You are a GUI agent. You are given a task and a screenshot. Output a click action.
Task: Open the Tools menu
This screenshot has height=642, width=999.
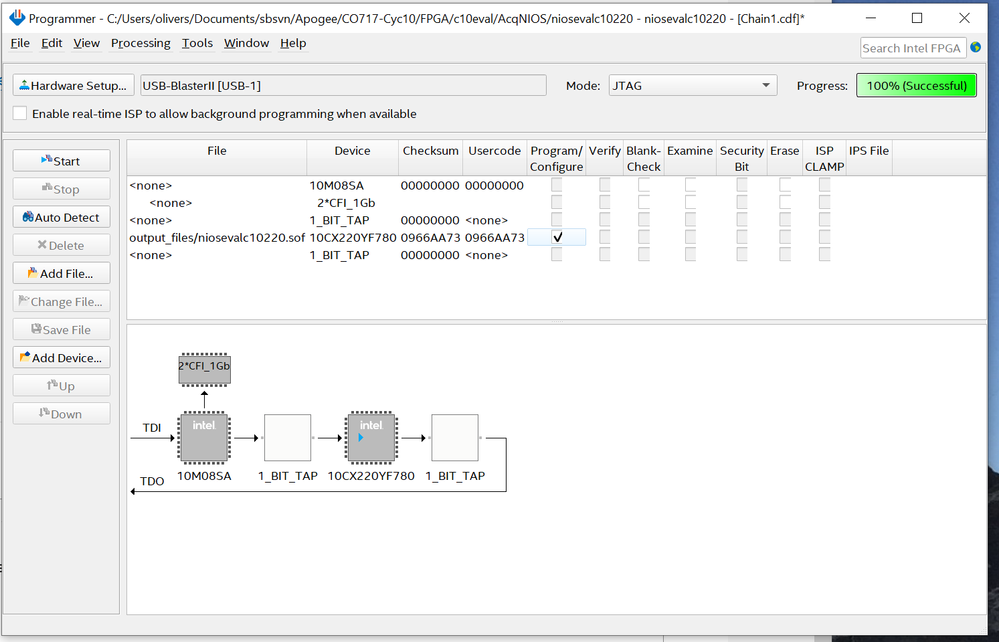(197, 43)
